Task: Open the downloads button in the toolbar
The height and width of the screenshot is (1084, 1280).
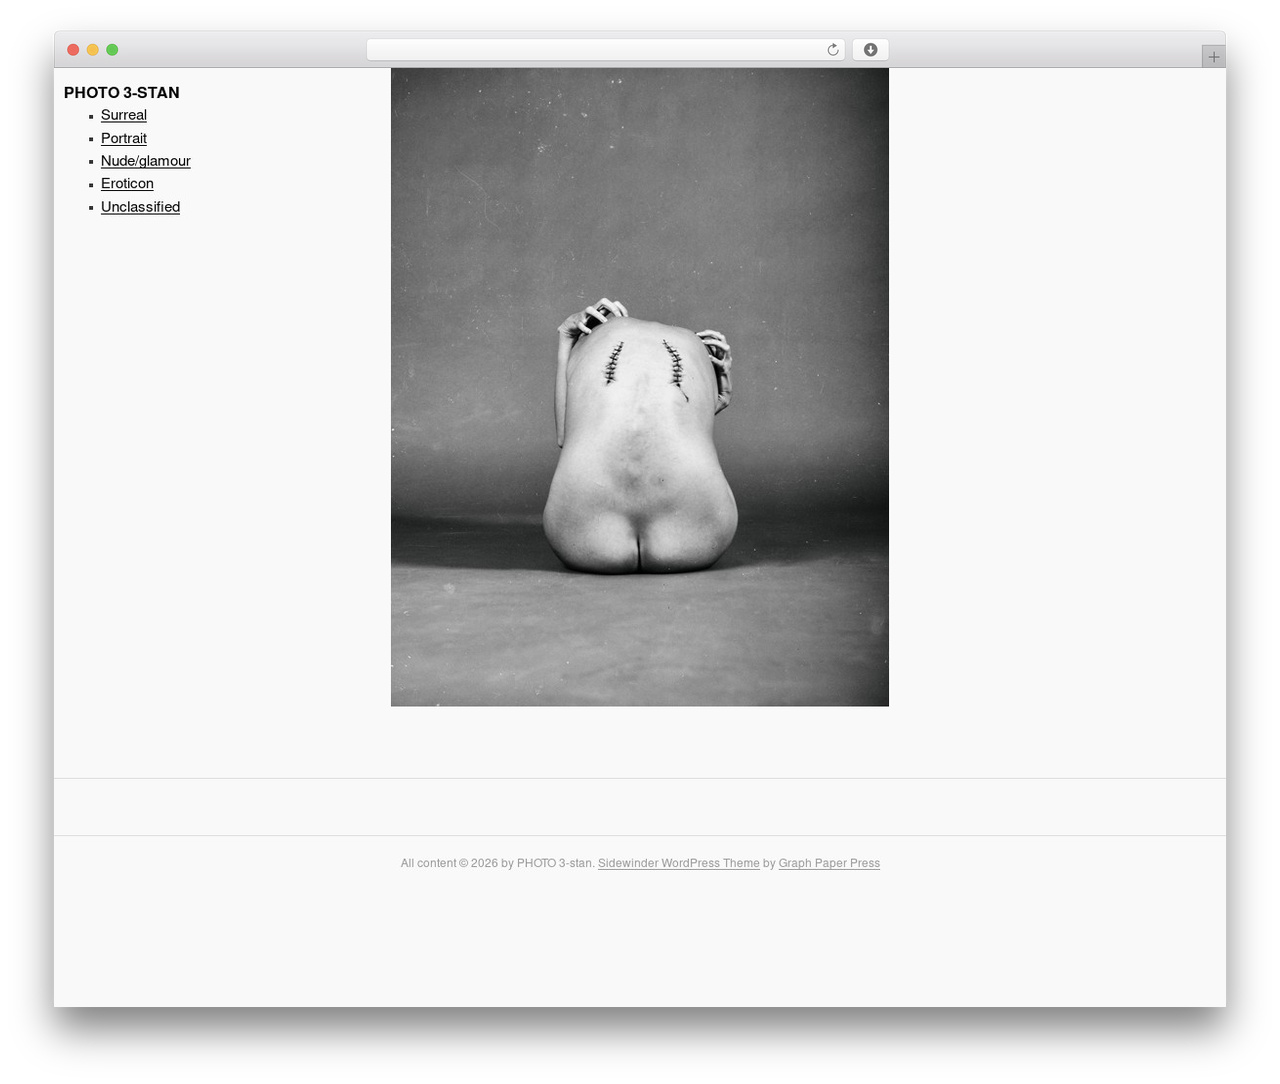Action: tap(870, 50)
